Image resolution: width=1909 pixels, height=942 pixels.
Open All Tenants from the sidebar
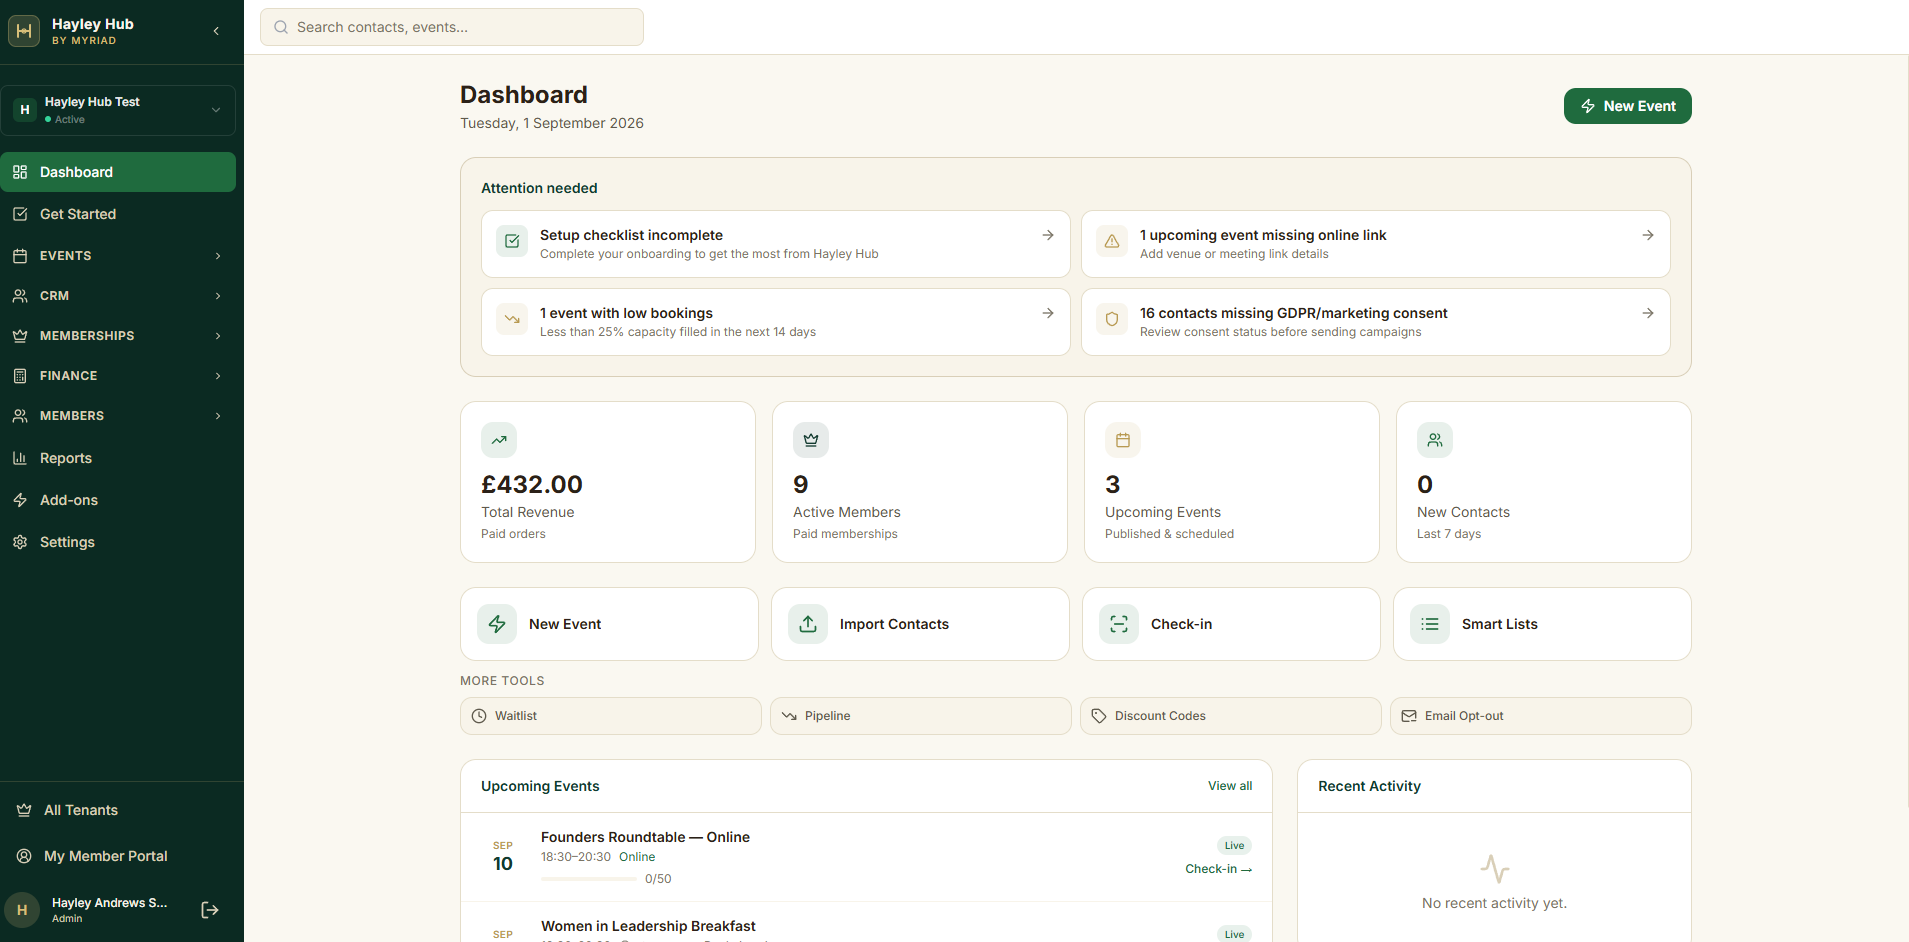[118, 810]
